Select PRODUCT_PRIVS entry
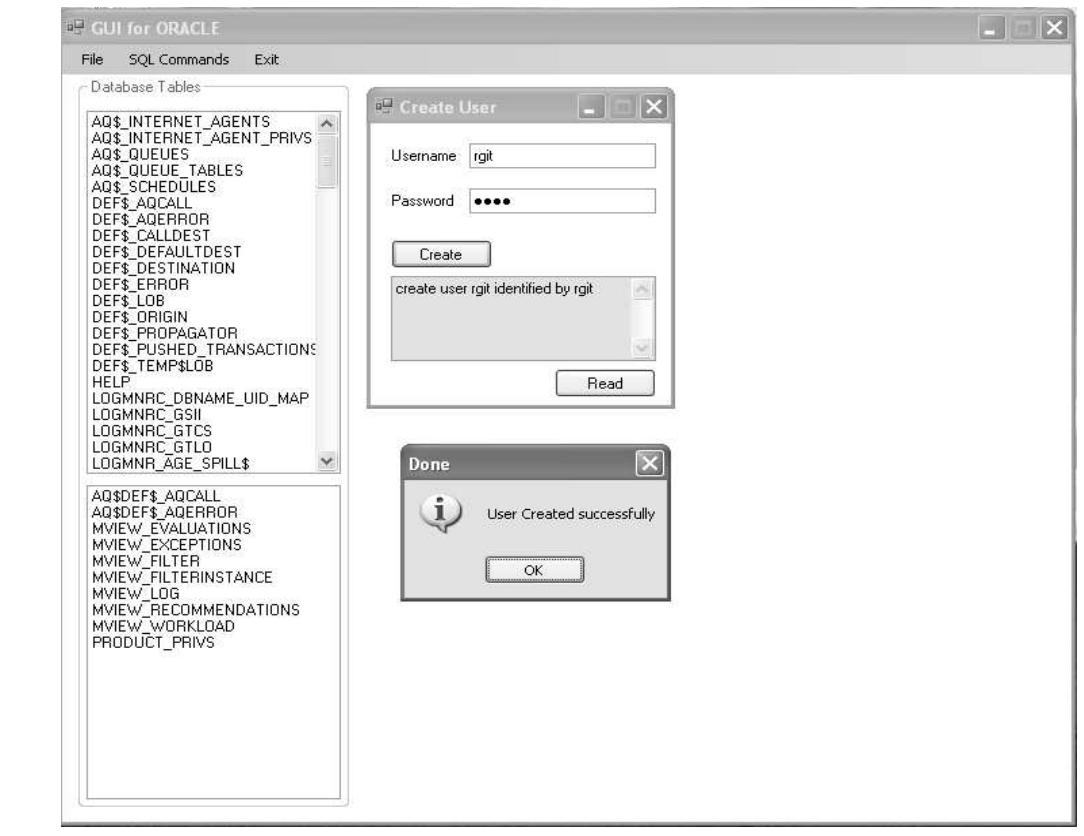 pyautogui.click(x=153, y=642)
